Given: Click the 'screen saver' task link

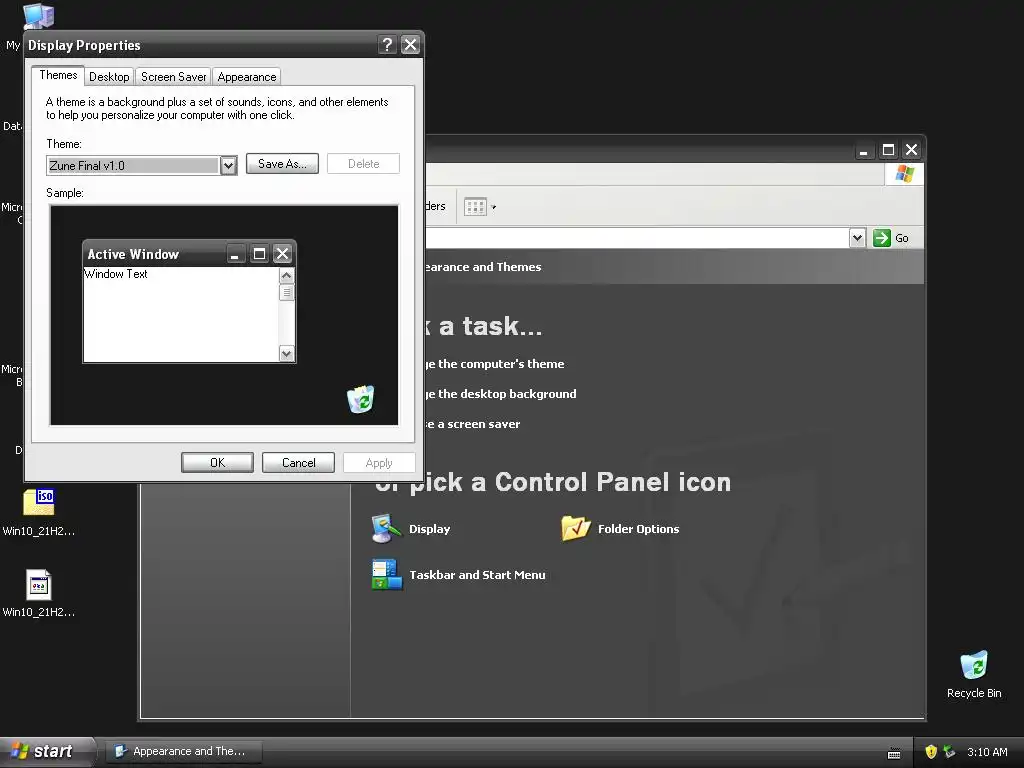Looking at the screenshot, I should (x=473, y=424).
